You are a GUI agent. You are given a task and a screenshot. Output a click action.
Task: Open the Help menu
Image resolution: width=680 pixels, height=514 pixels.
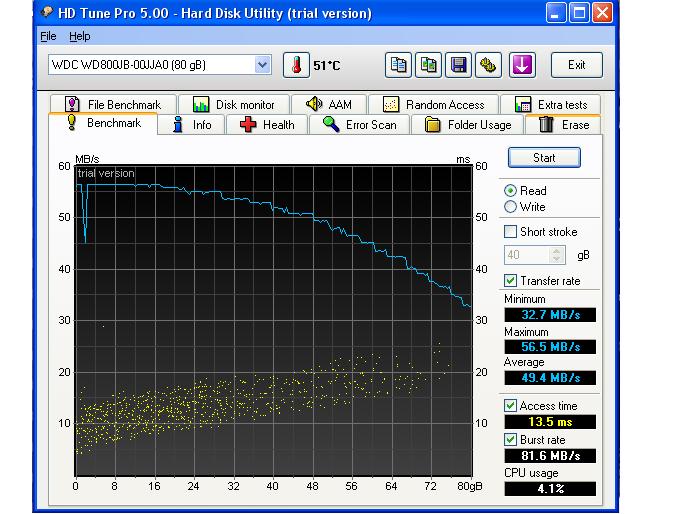tap(79, 36)
